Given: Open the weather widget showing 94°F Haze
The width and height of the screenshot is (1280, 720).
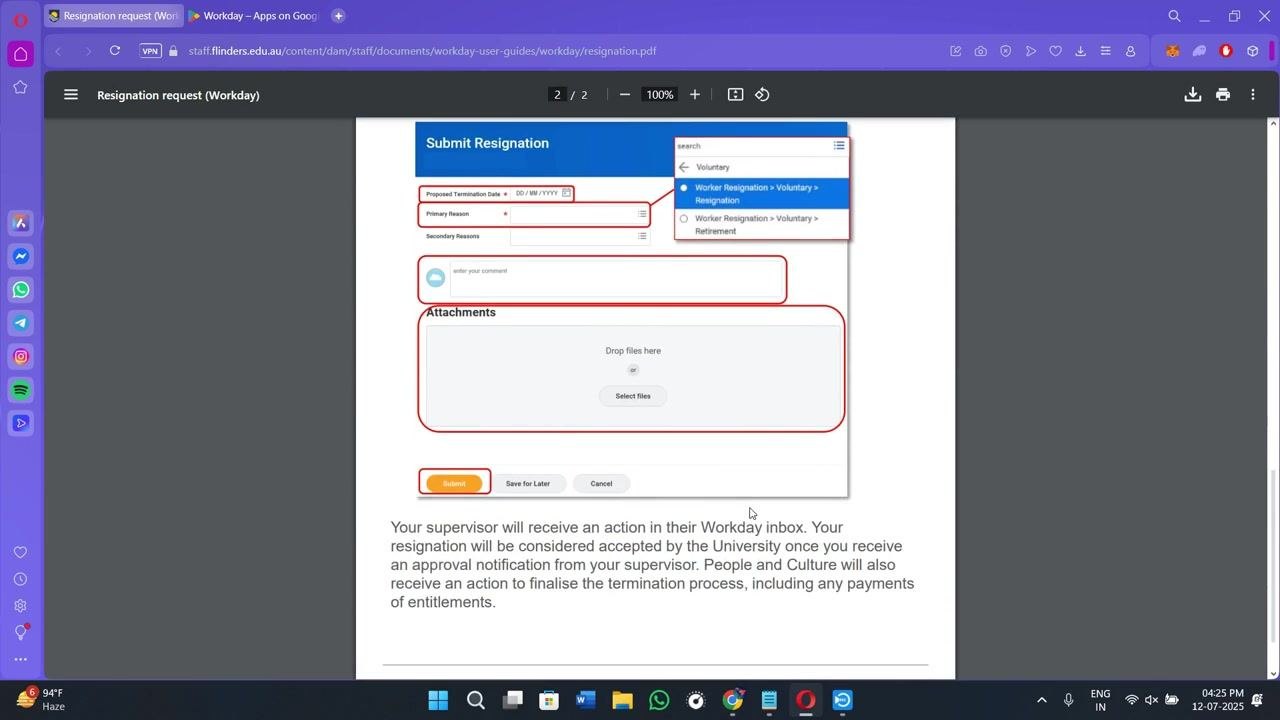Looking at the screenshot, I should tap(40, 699).
